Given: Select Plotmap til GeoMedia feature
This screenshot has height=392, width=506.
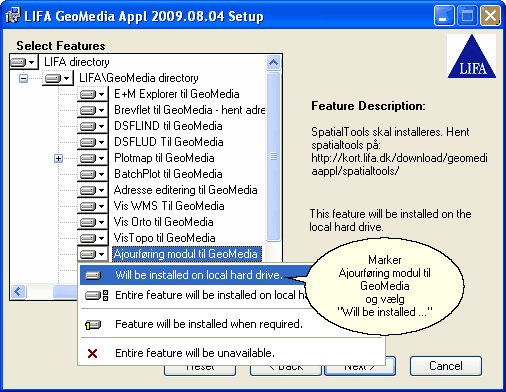Looking at the screenshot, I should pos(164,158).
